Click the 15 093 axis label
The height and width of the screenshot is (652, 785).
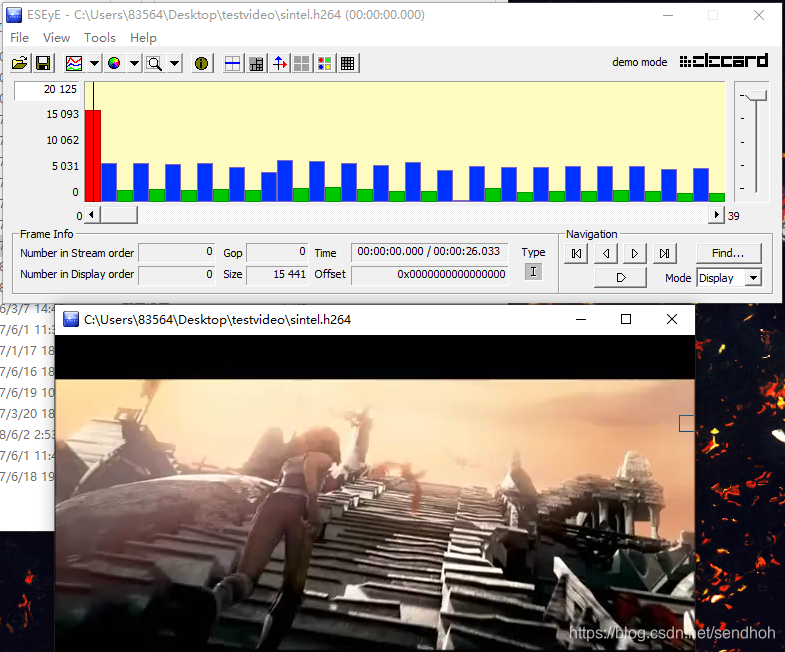coord(63,114)
